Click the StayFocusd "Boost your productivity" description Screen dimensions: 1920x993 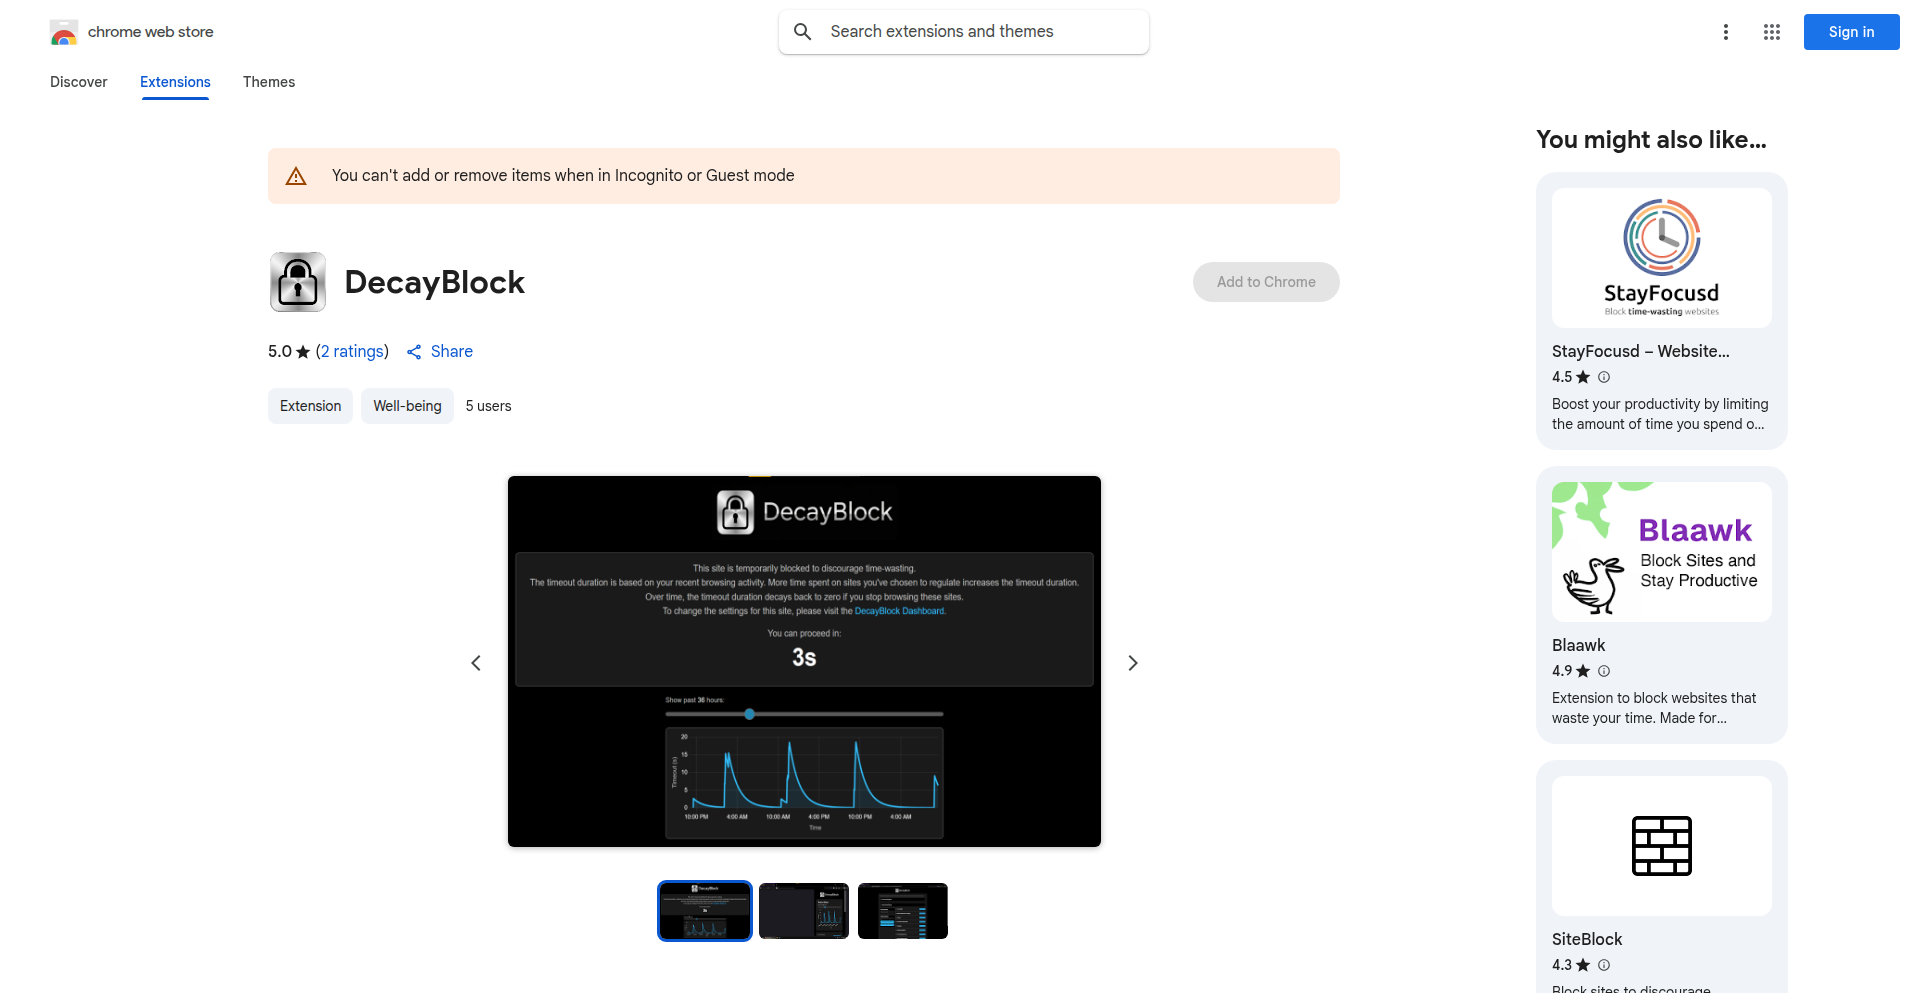[x=1660, y=414]
